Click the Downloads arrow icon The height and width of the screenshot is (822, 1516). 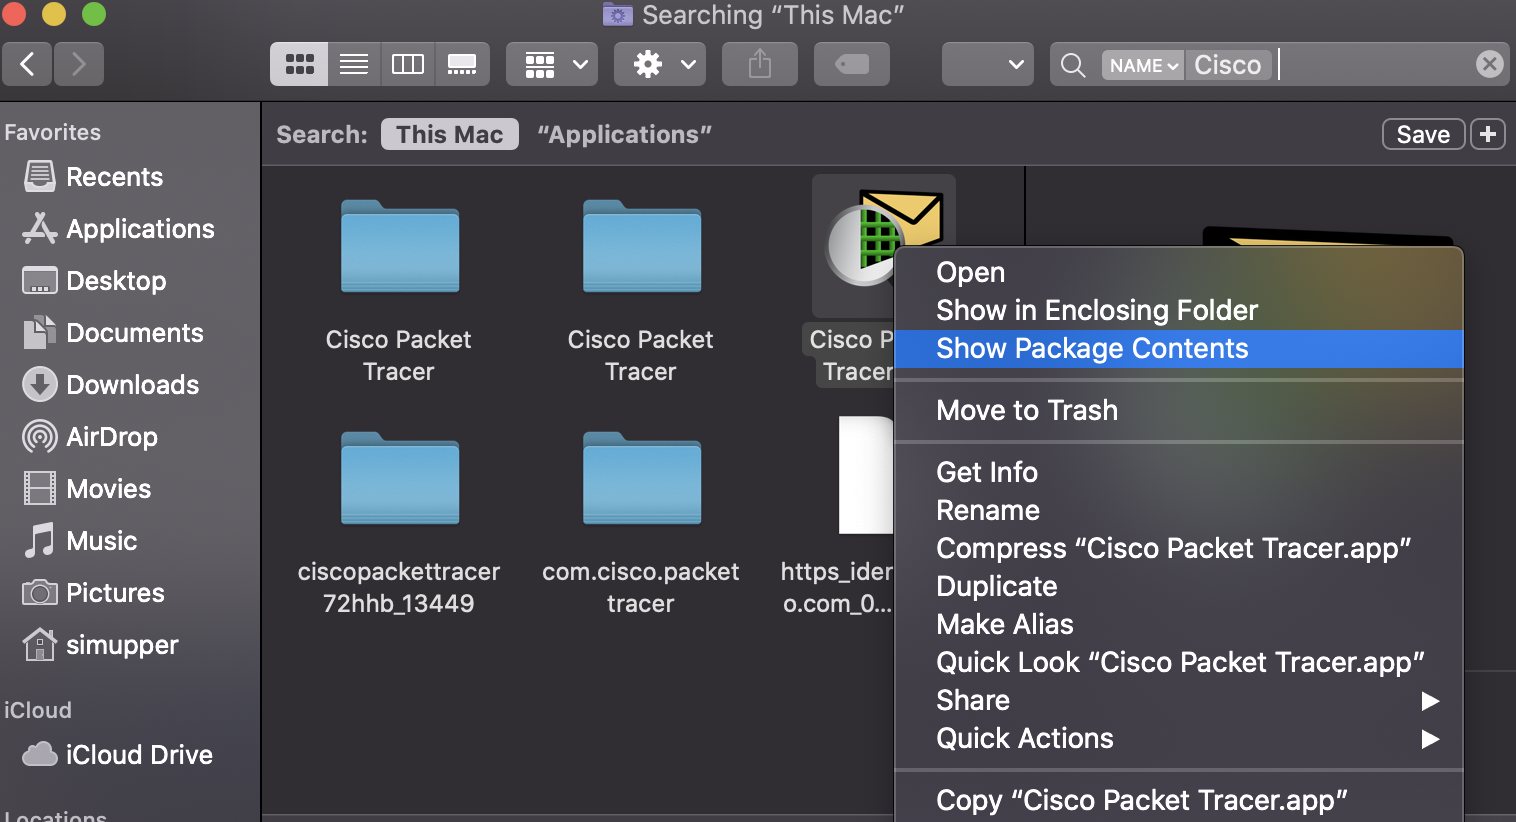point(40,384)
